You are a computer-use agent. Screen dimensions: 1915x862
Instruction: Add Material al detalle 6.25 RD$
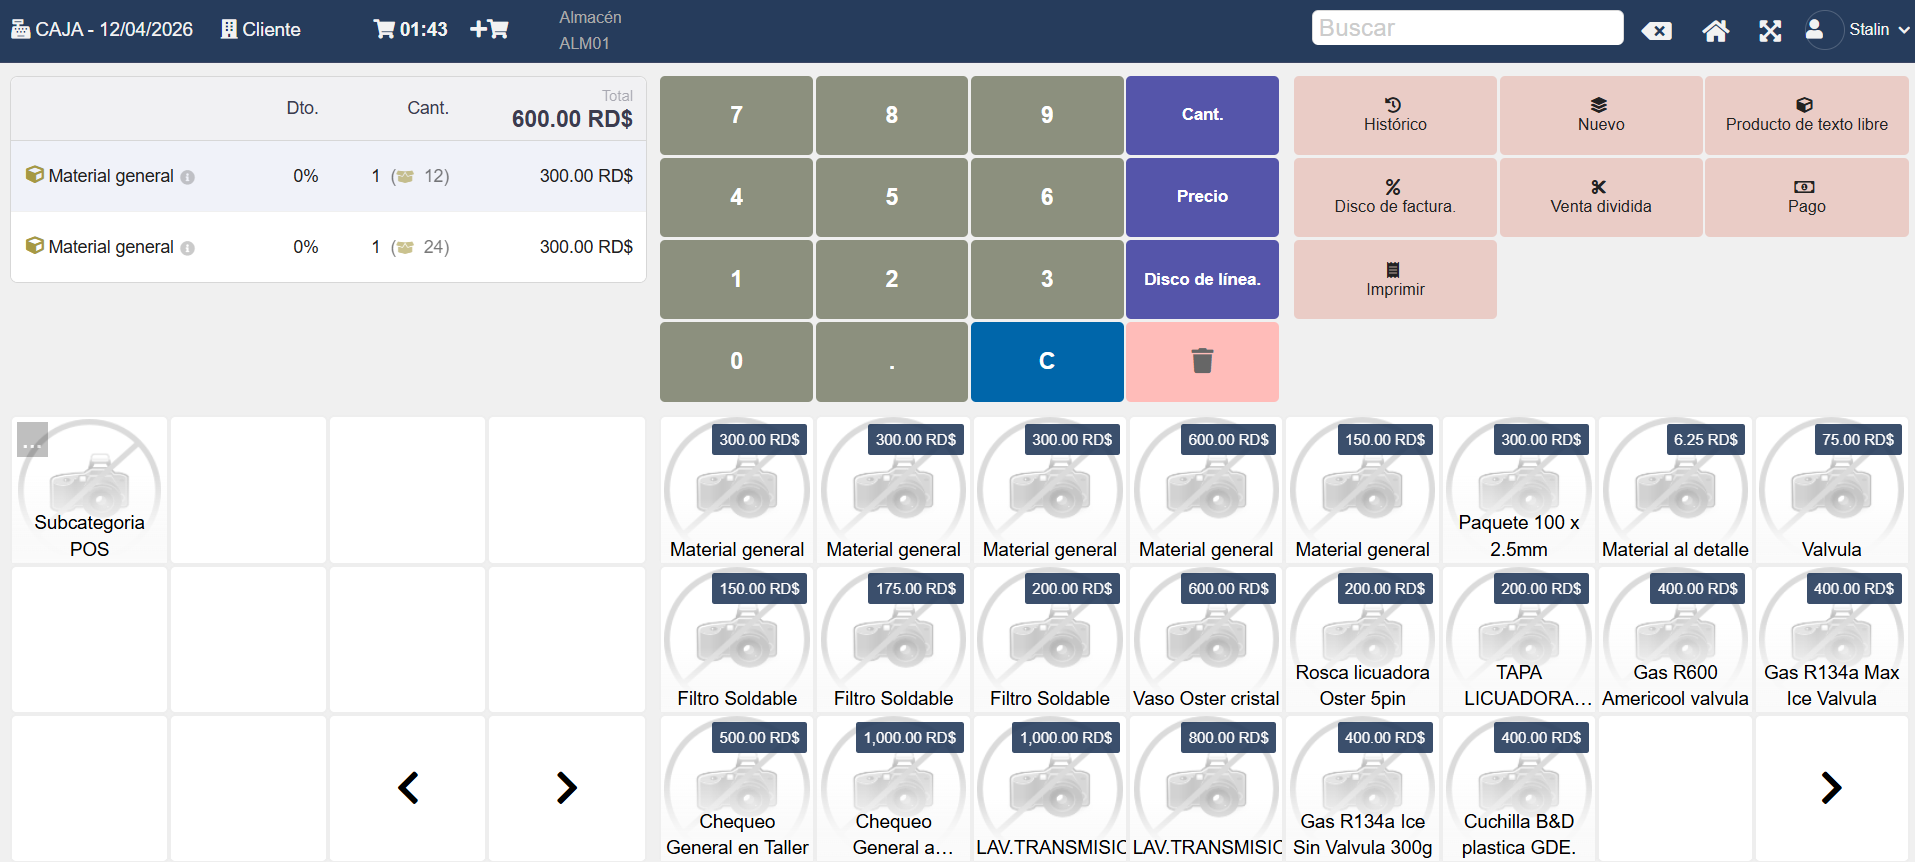point(1675,490)
